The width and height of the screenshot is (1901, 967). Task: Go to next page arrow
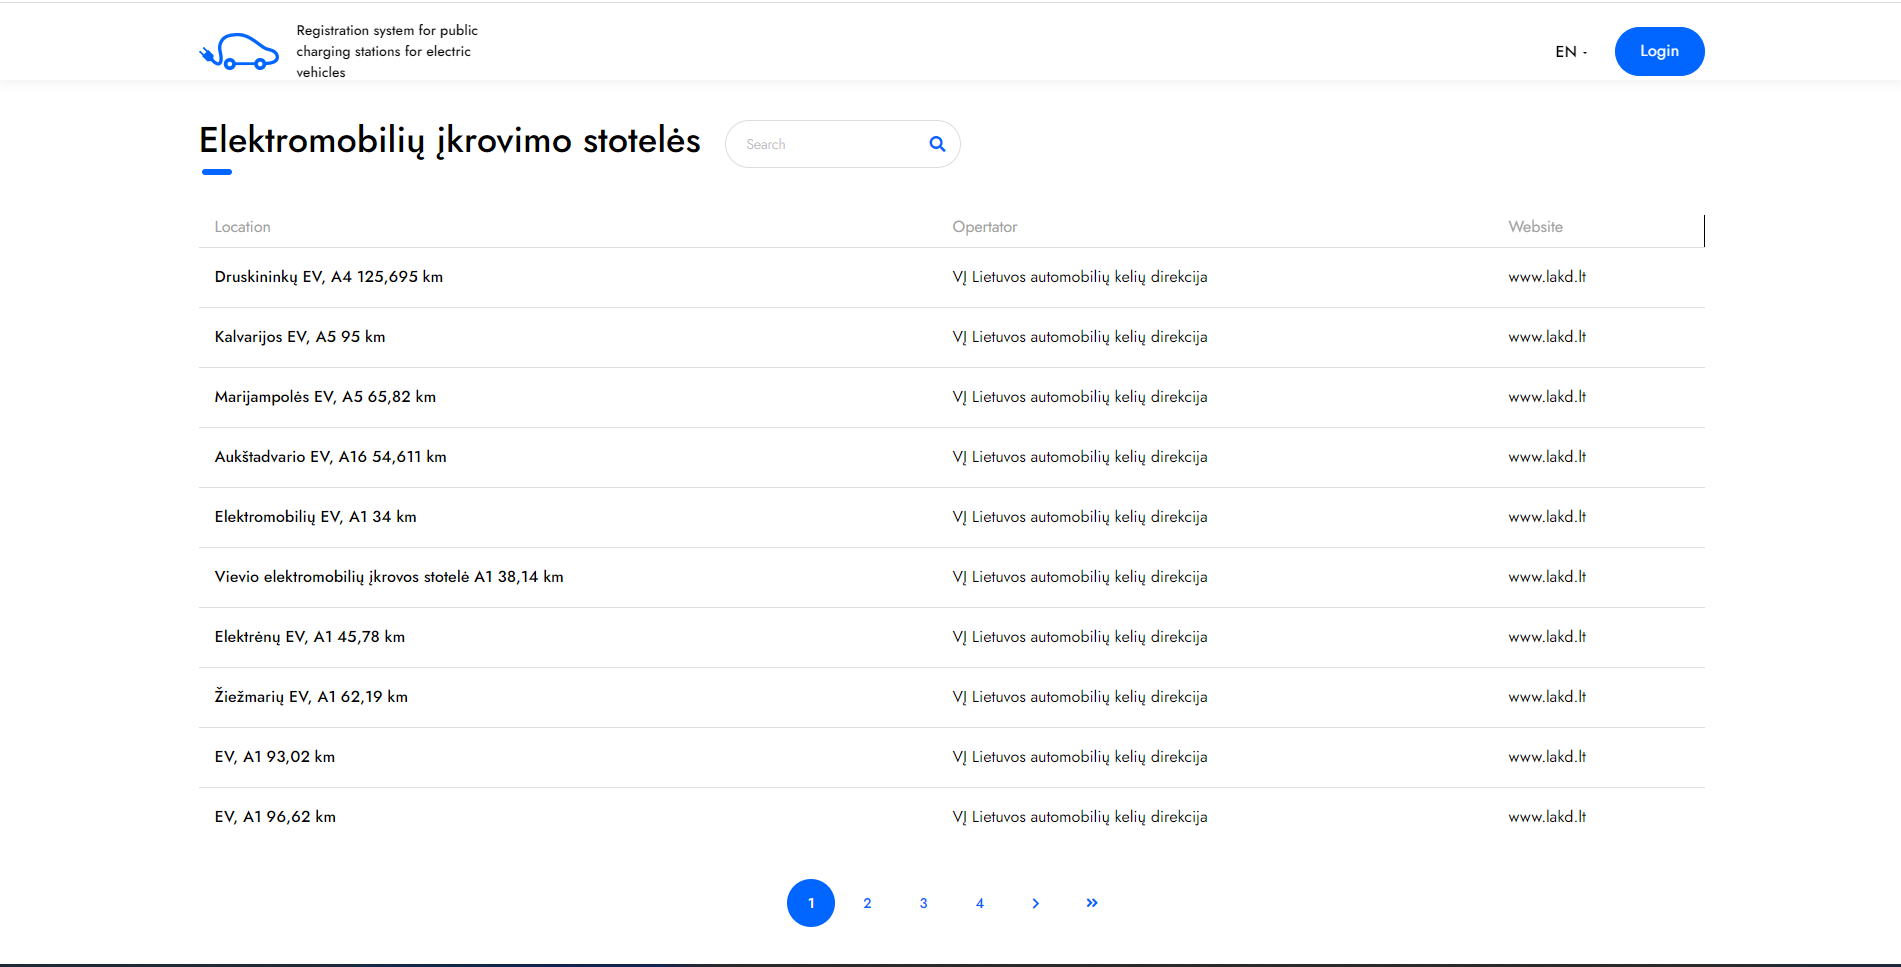click(x=1035, y=903)
